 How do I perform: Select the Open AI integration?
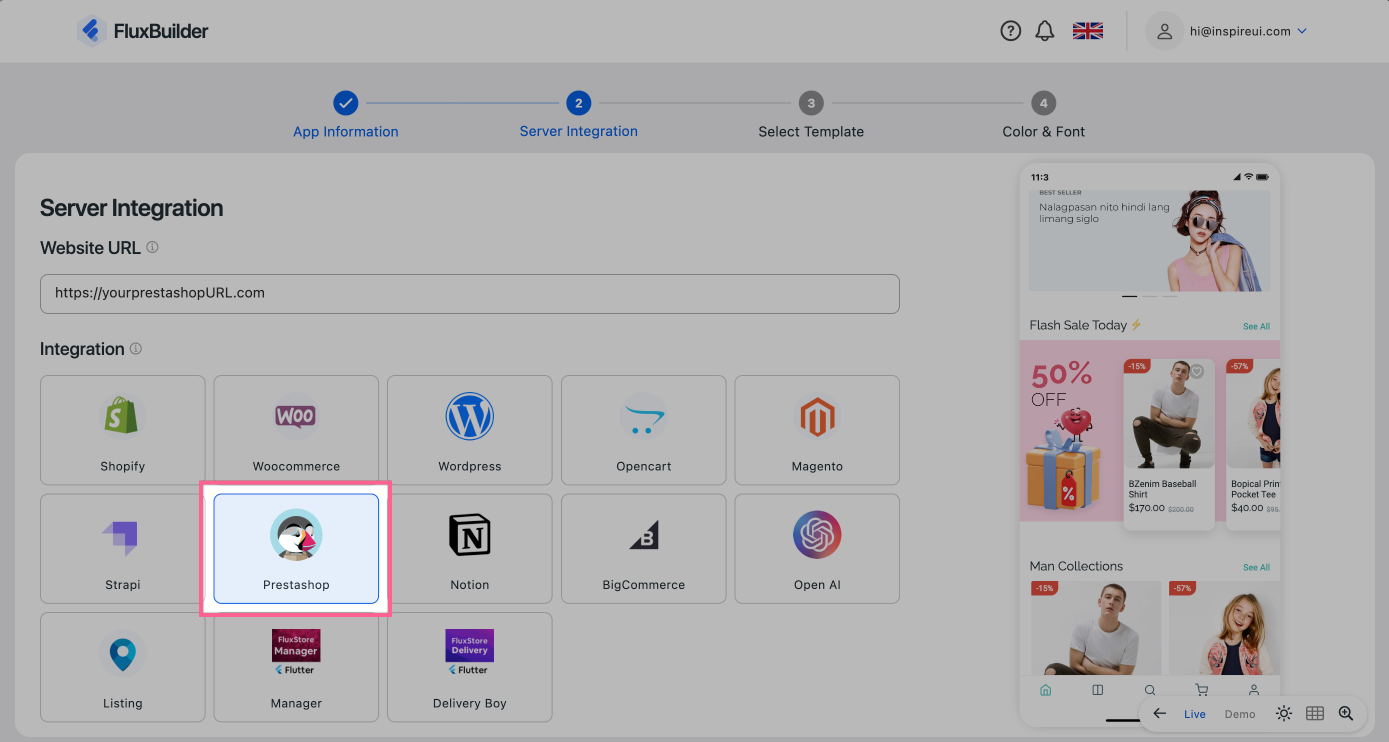pyautogui.click(x=817, y=548)
